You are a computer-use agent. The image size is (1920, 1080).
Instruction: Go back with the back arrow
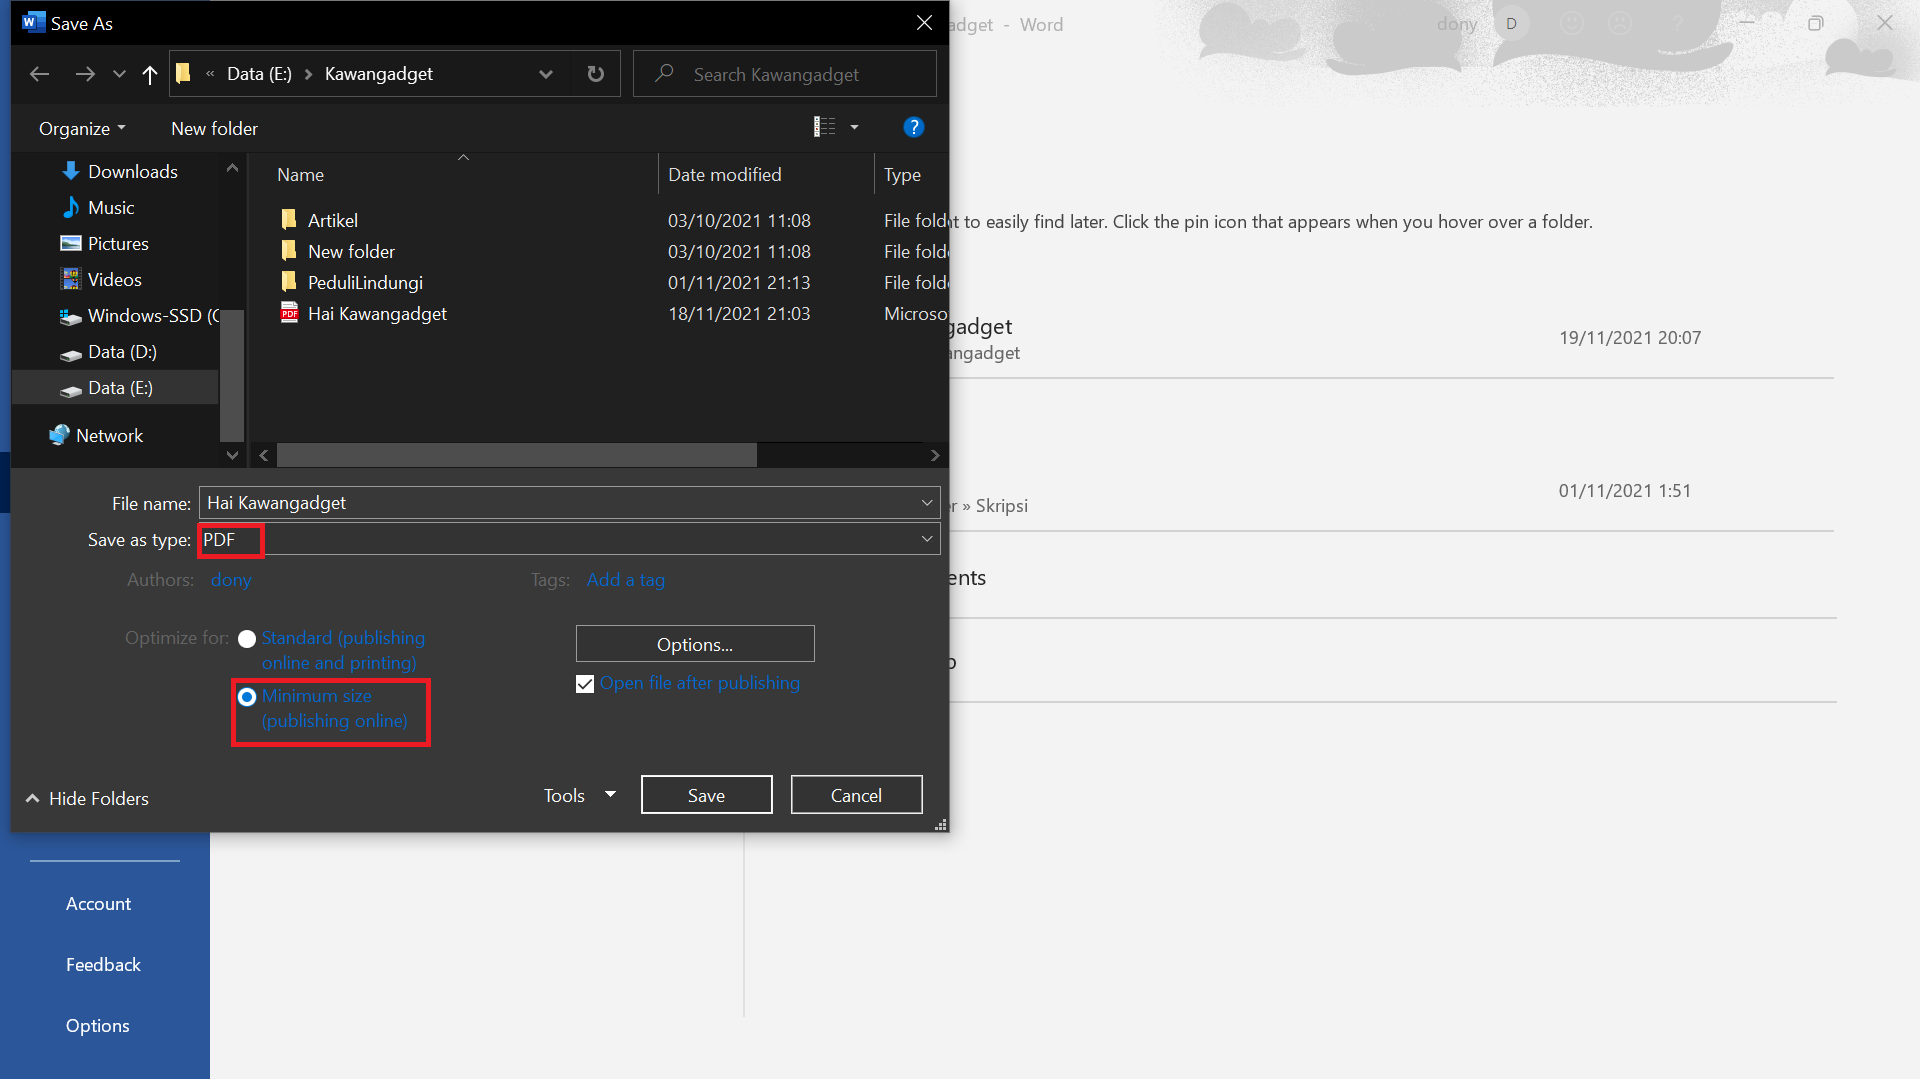[40, 74]
